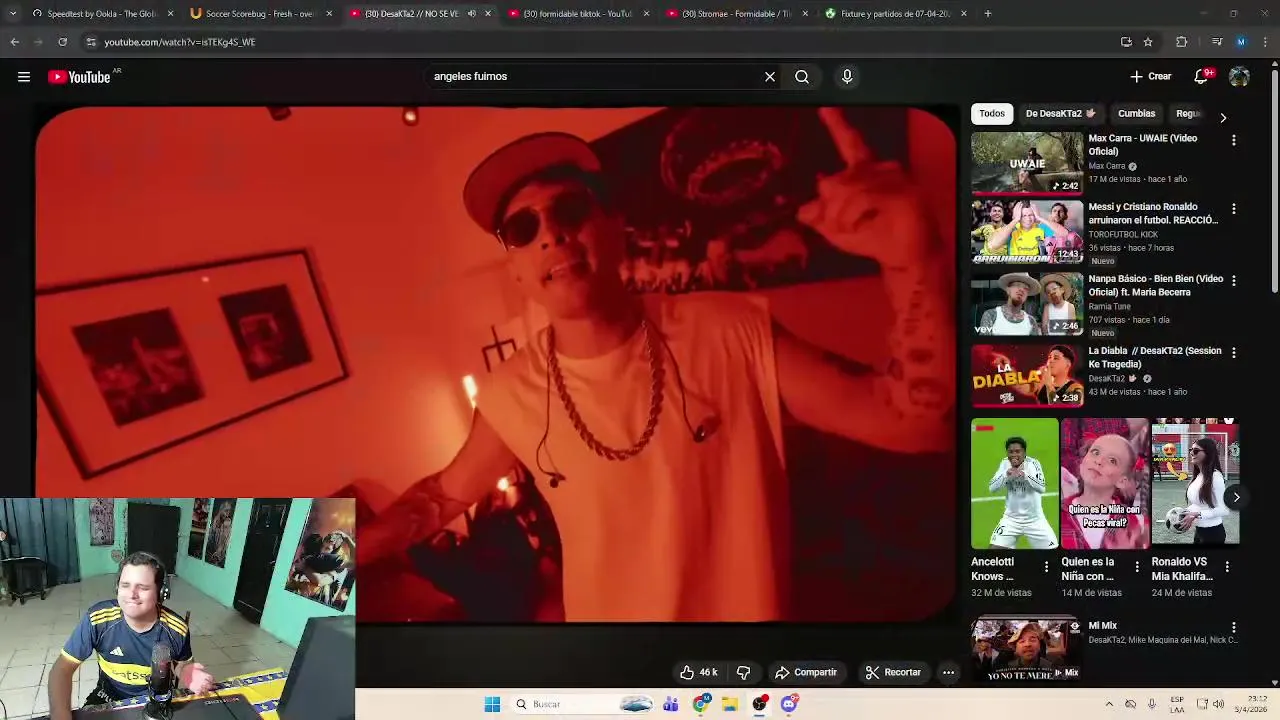Screen dimensions: 1280x720
Task: Go to YouTube home via the logo
Action: [79, 77]
